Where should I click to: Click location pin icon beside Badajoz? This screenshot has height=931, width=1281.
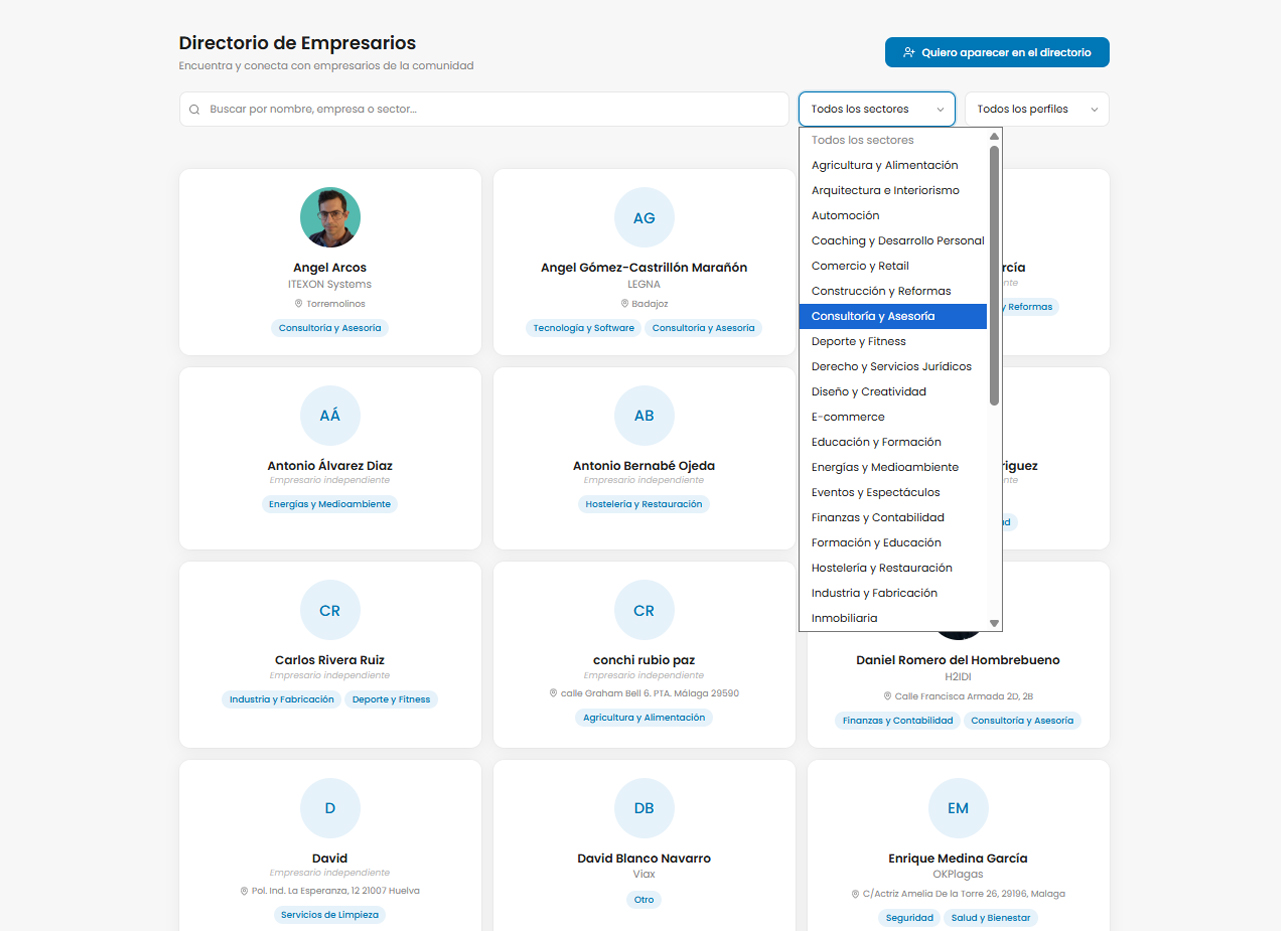(x=624, y=303)
